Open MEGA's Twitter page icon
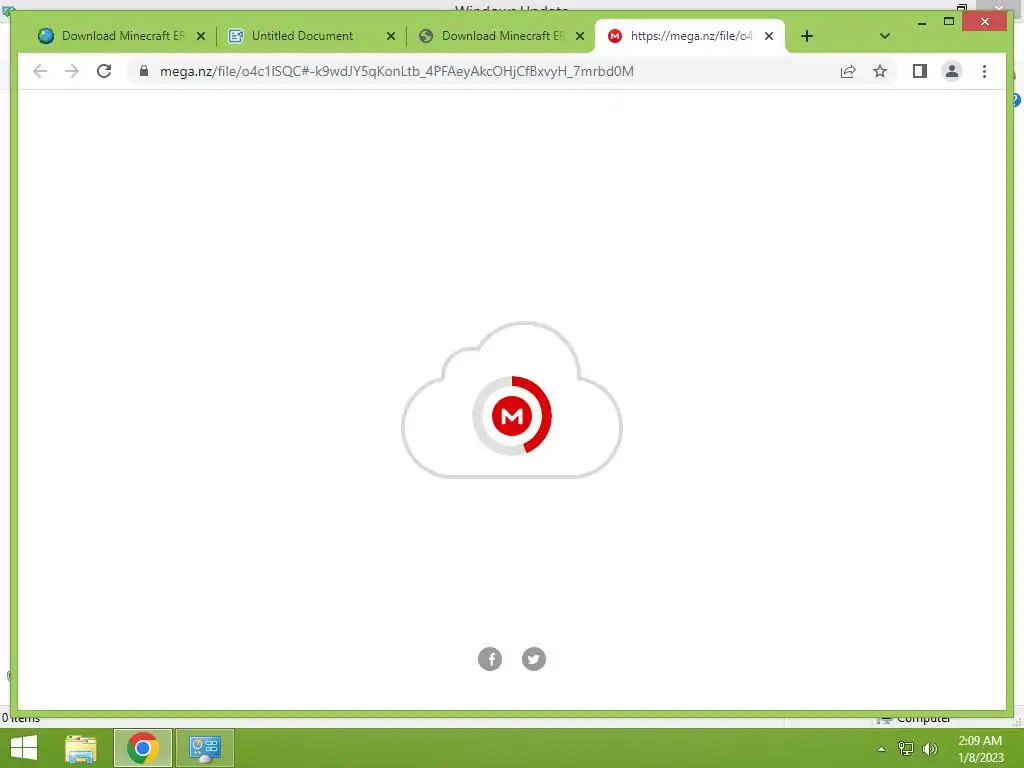Viewport: 1024px width, 768px height. pos(534,659)
